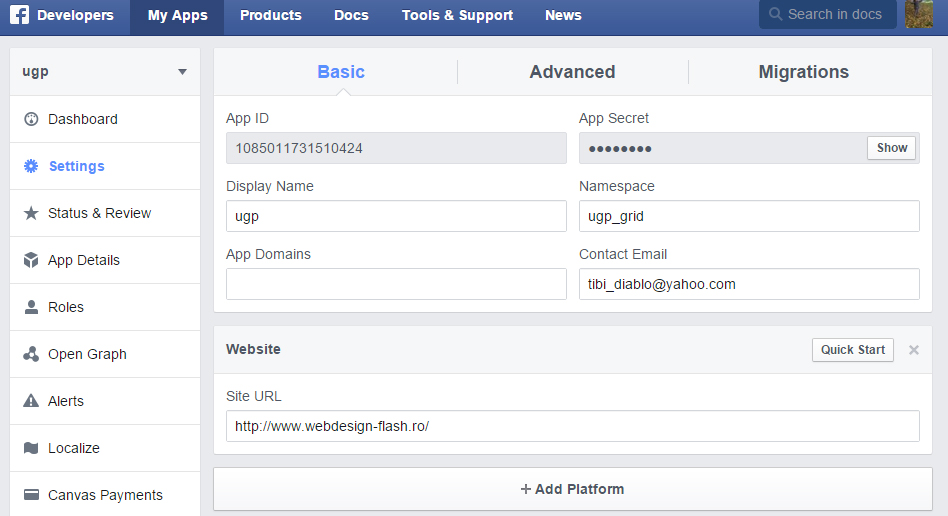Click the Add Platform button
This screenshot has height=516, width=948.
coord(572,489)
